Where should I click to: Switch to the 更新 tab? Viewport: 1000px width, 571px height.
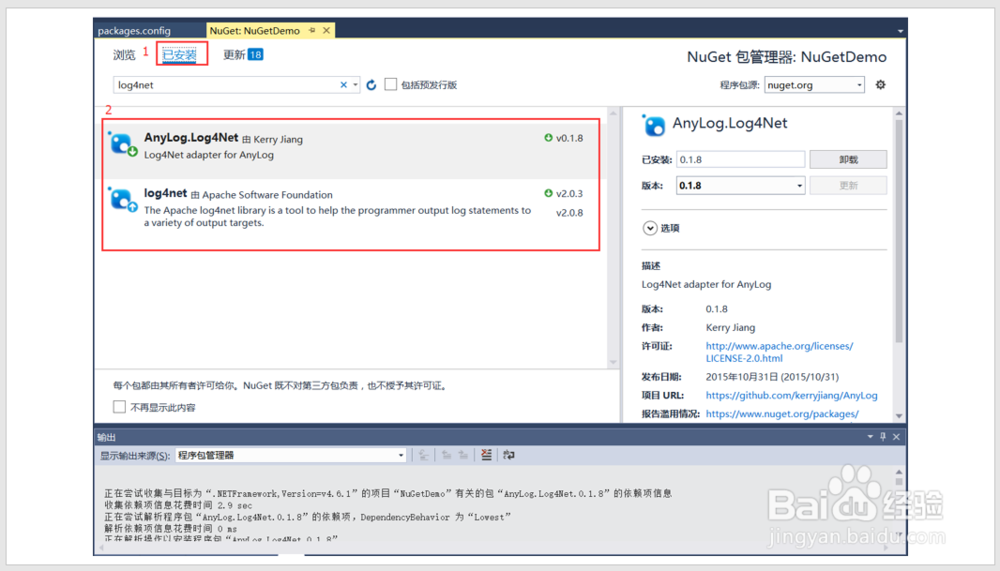click(242, 55)
